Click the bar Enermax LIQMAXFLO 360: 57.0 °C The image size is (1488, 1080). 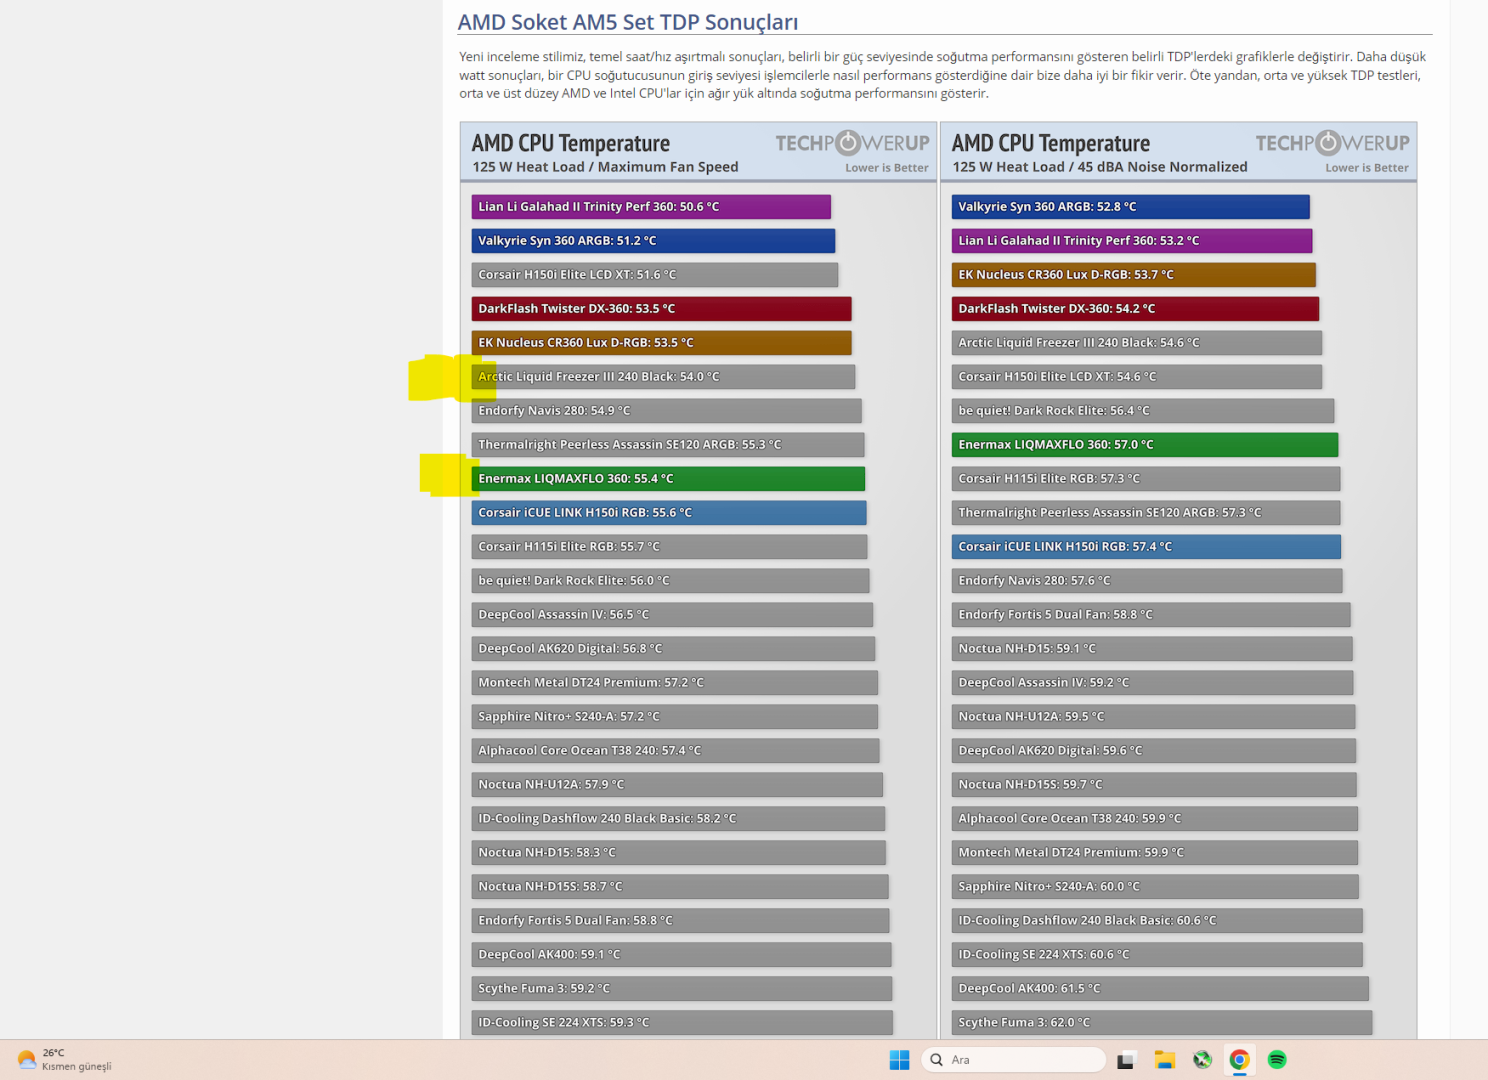[1145, 445]
